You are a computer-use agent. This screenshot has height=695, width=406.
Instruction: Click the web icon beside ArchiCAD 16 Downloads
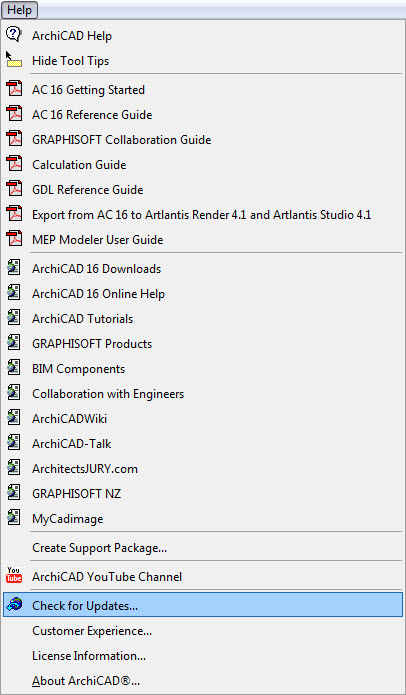click(x=14, y=268)
